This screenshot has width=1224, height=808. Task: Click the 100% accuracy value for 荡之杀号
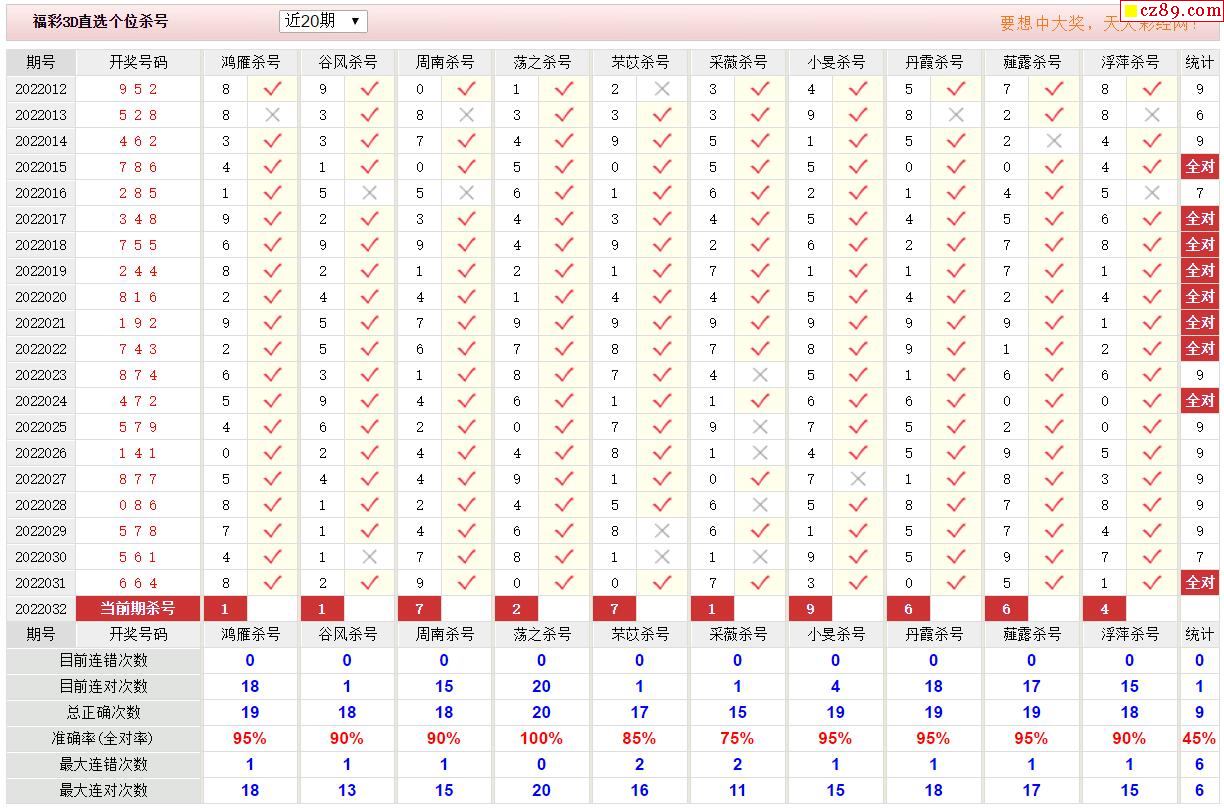click(x=541, y=738)
